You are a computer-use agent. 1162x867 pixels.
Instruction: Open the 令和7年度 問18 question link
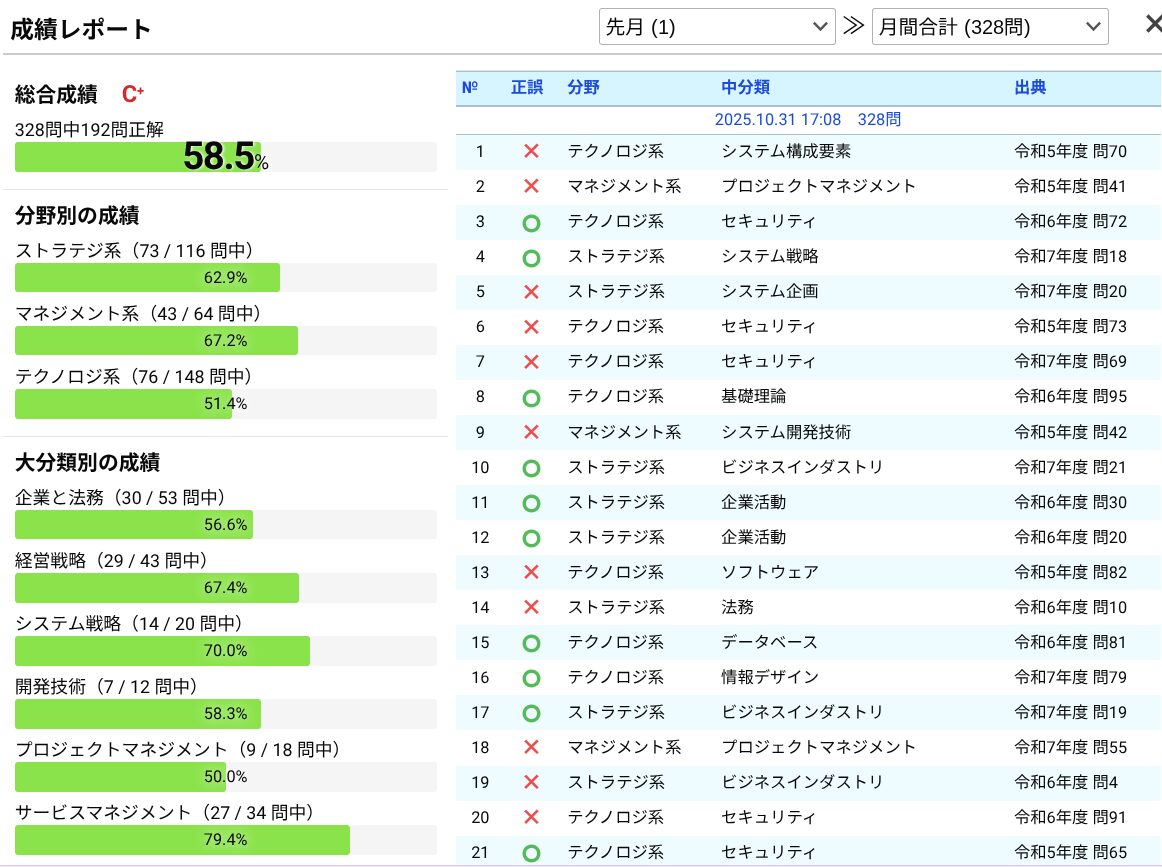tap(1070, 257)
